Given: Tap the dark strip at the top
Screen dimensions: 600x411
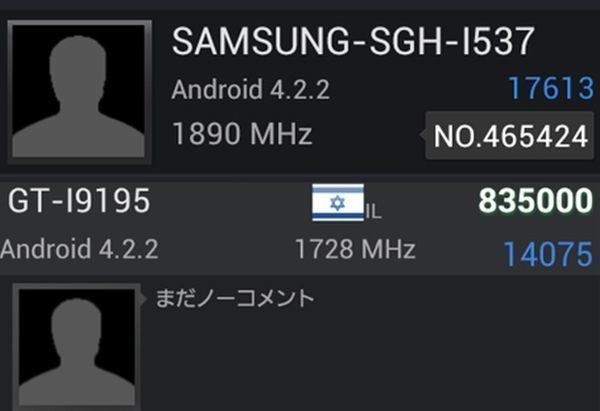Looking at the screenshot, I should coord(300,5).
